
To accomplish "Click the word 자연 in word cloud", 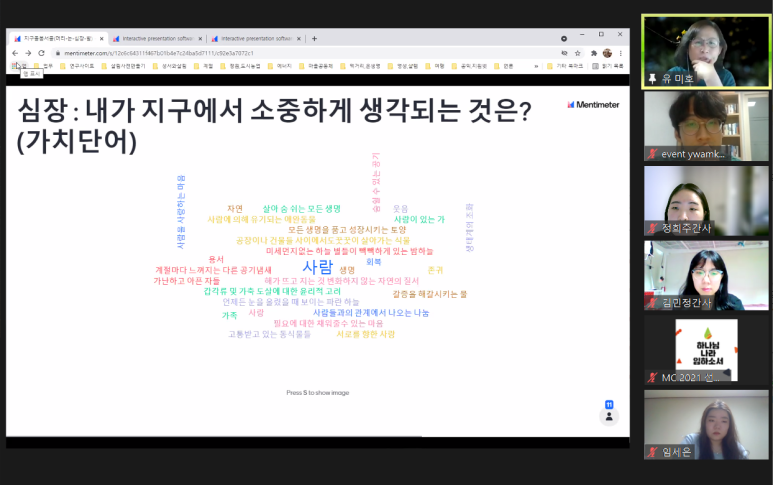I will (235, 209).
